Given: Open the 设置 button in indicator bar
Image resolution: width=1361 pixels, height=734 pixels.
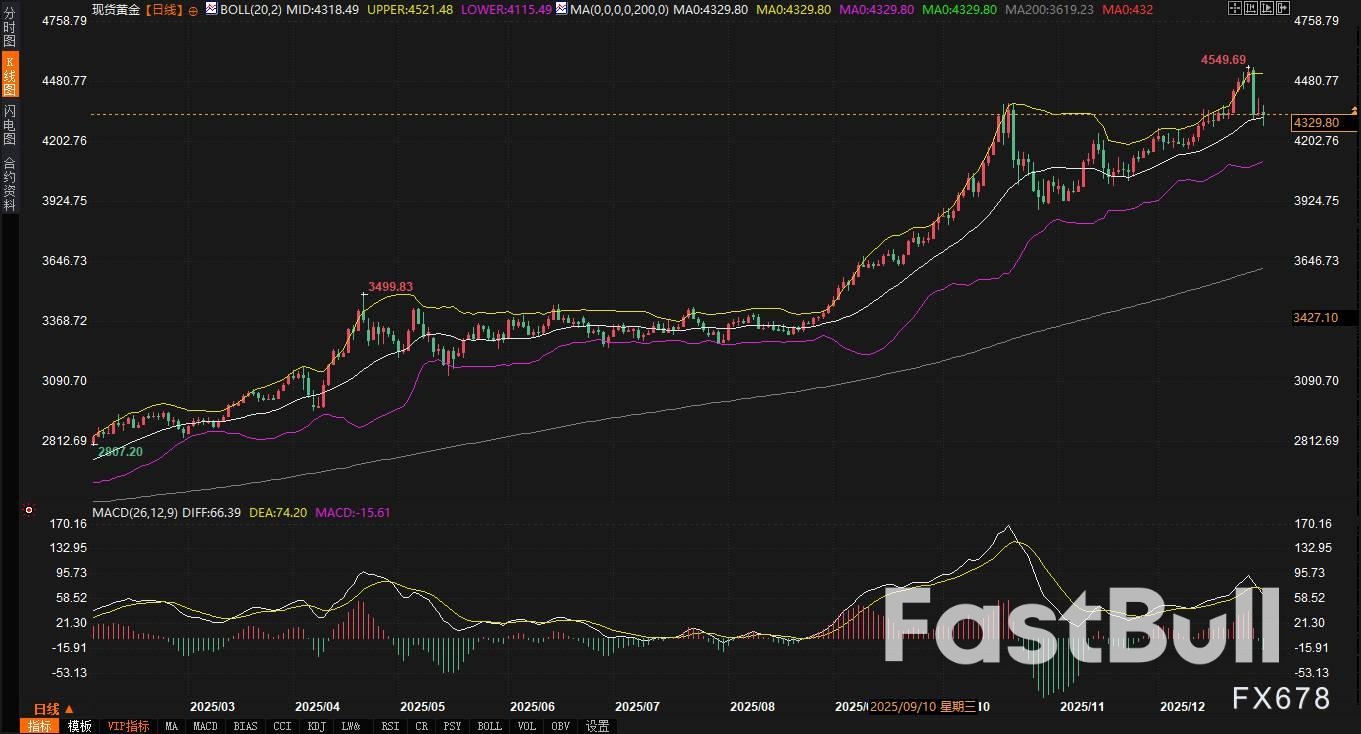Looking at the screenshot, I should [598, 726].
